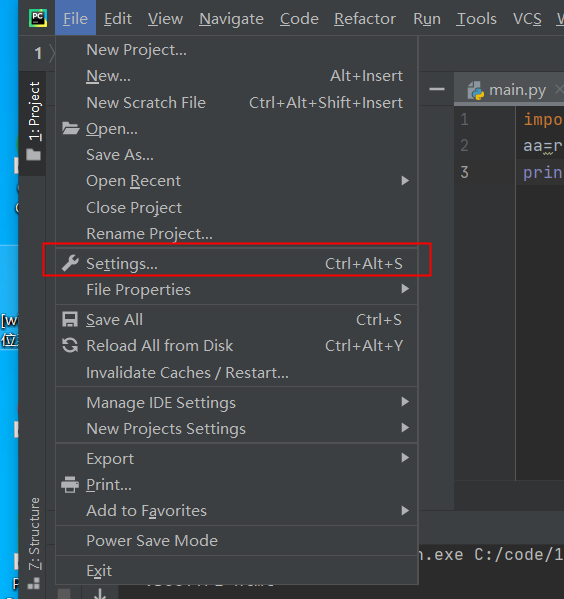Click the download arrow icon at bottom

click(x=100, y=593)
